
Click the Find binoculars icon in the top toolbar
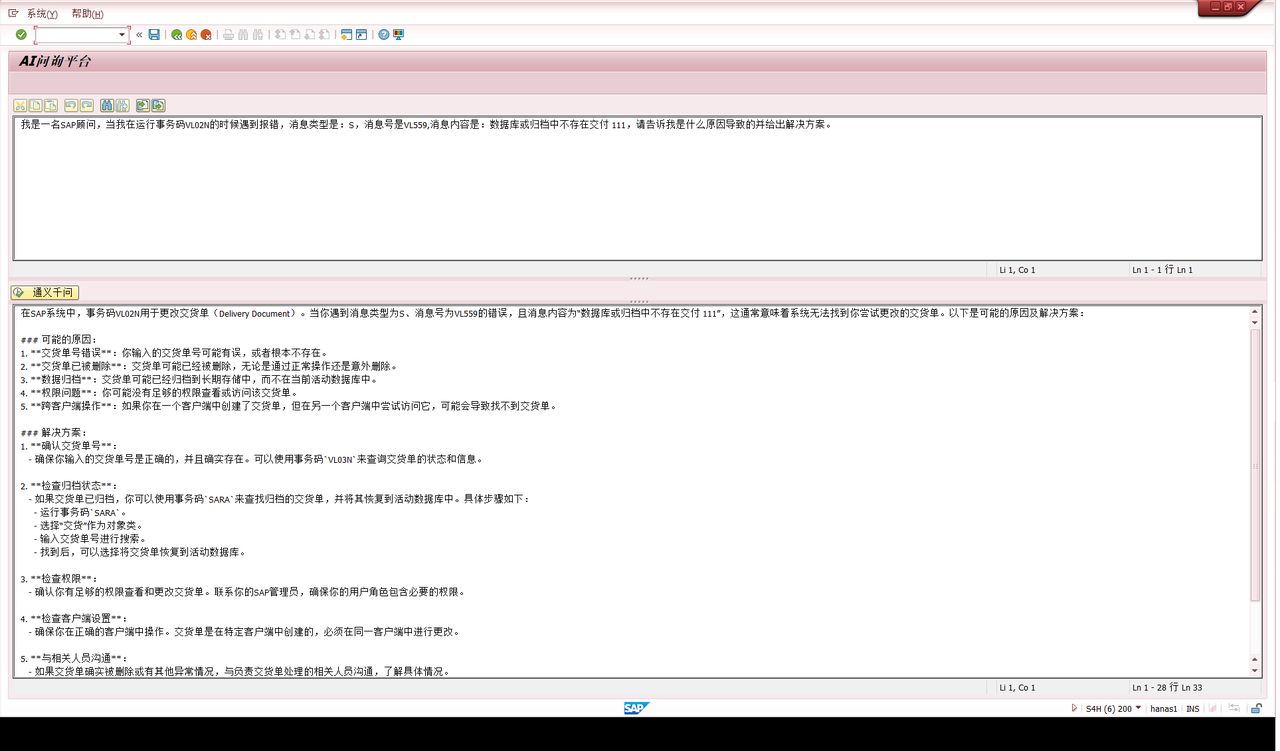click(x=243, y=34)
